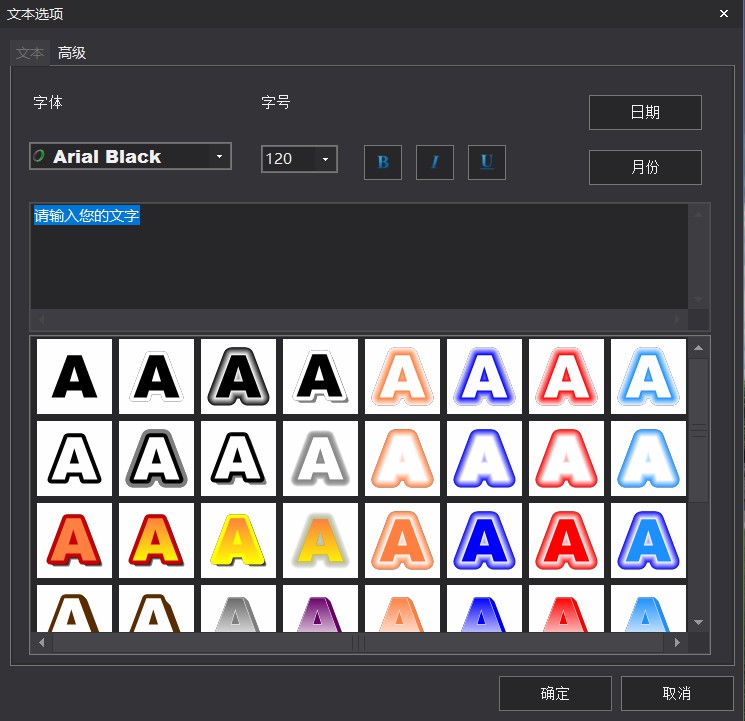Select the 文本 tab

(x=30, y=53)
